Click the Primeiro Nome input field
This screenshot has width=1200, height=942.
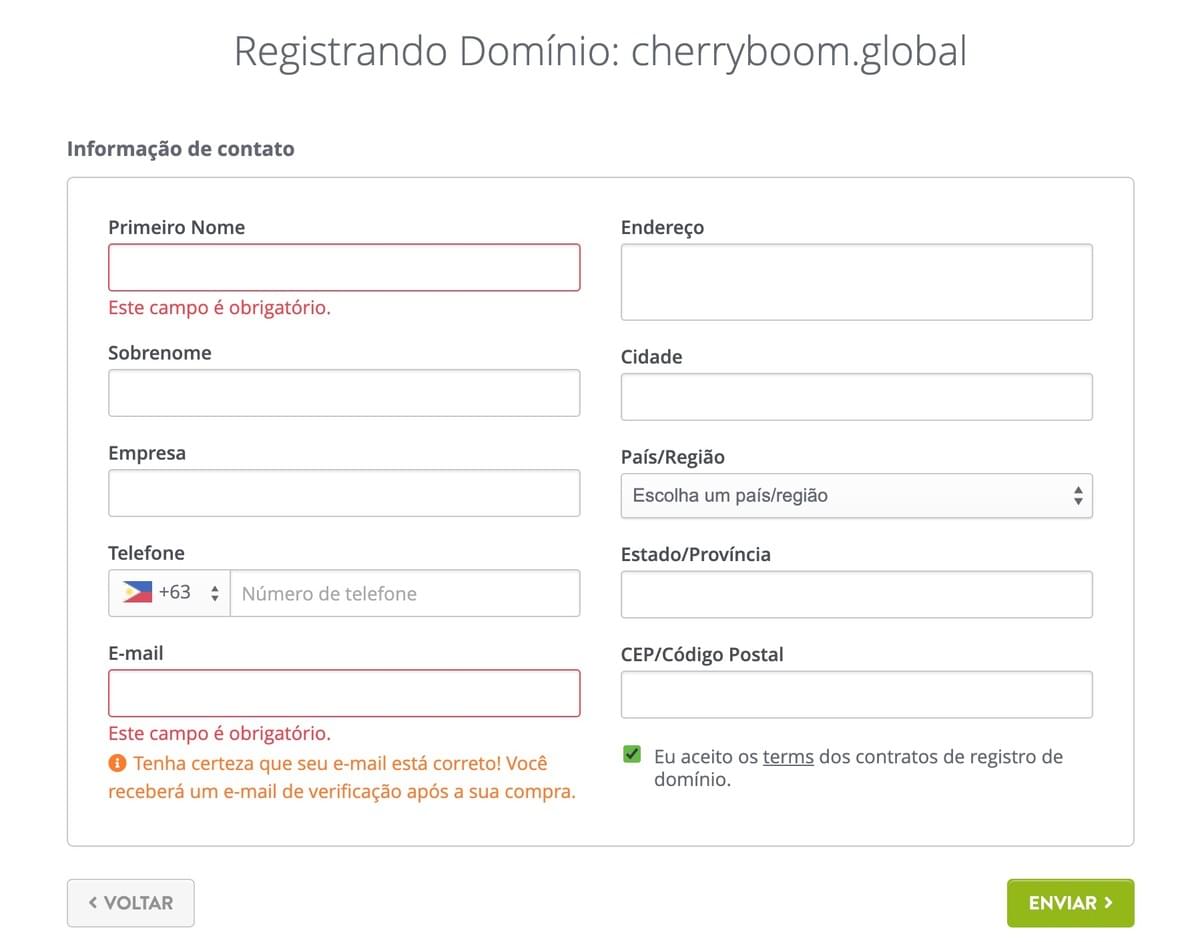pos(344,267)
